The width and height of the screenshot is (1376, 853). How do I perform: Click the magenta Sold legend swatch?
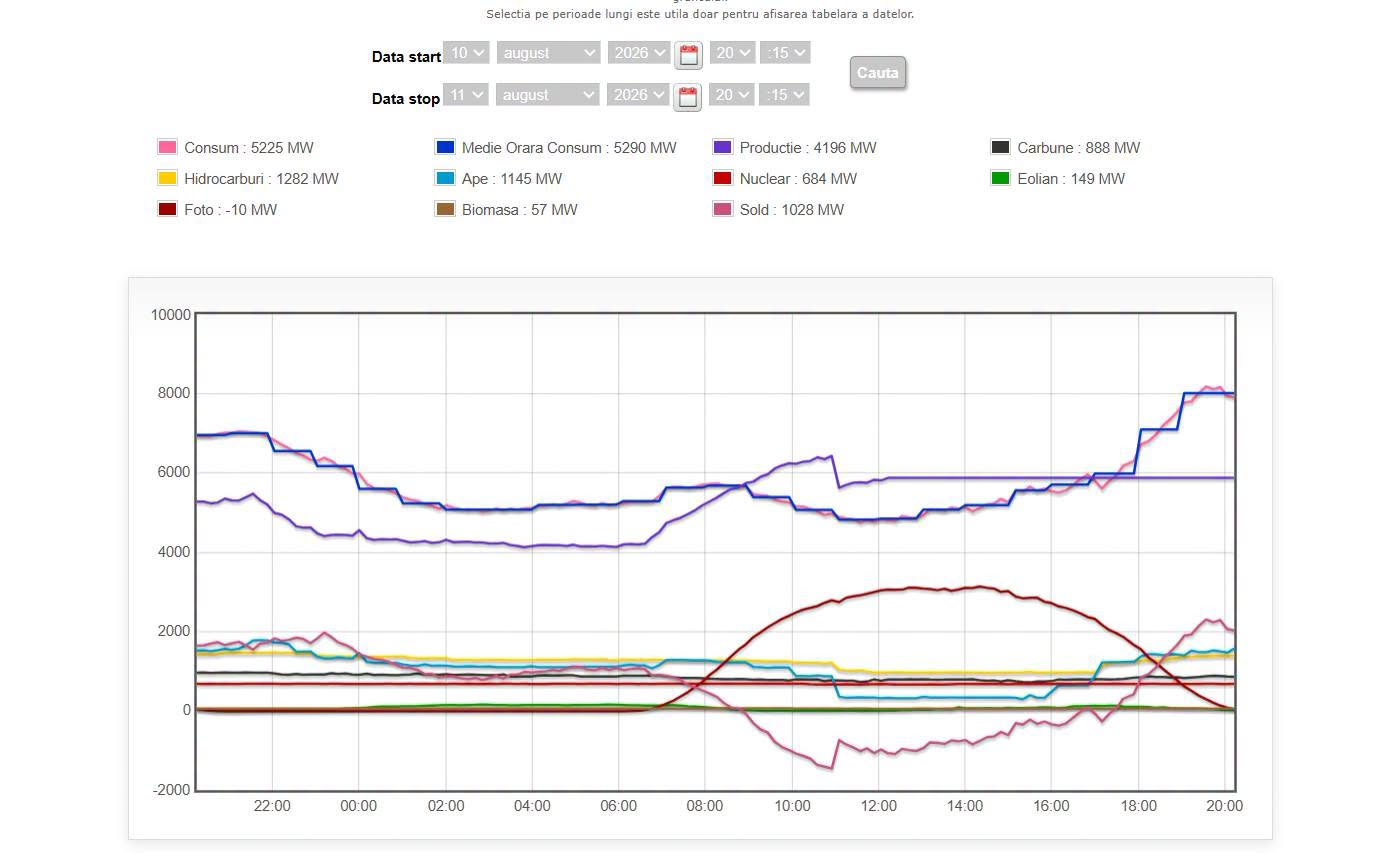(722, 209)
